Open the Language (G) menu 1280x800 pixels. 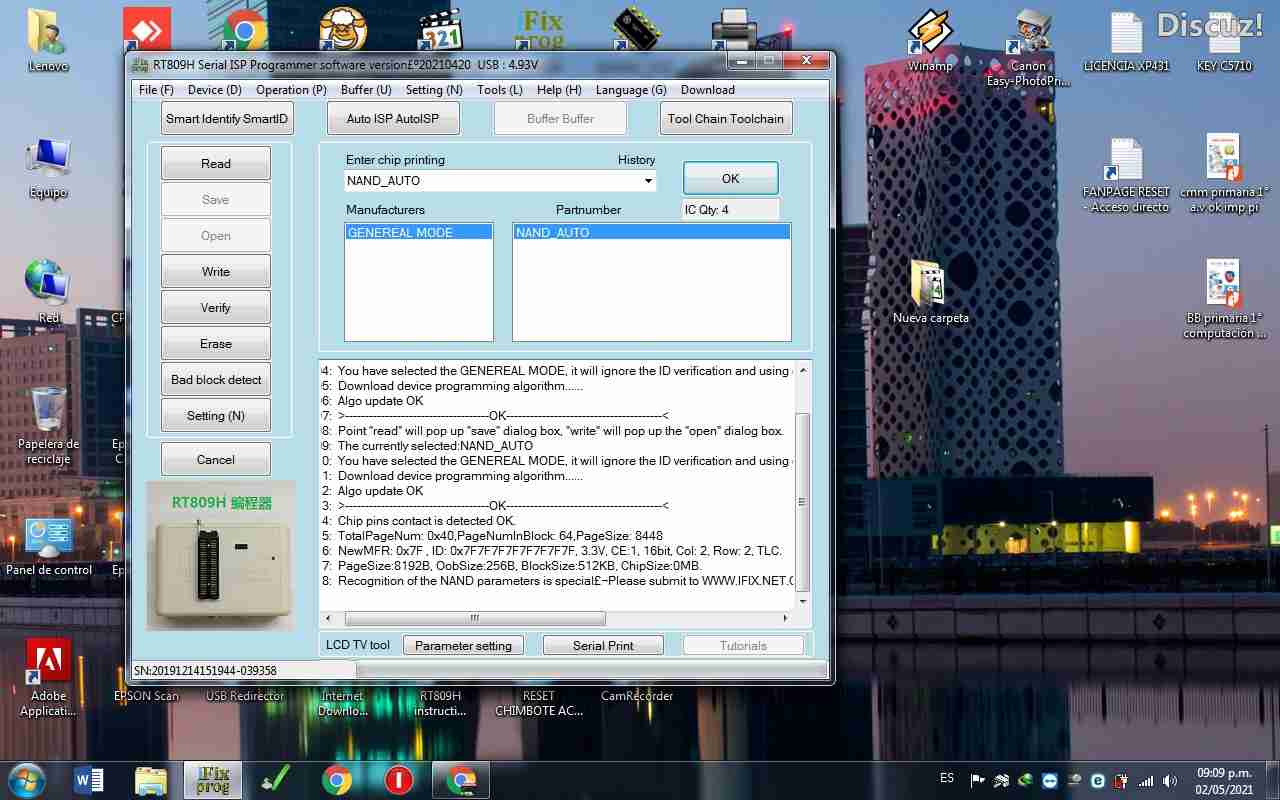pos(630,90)
